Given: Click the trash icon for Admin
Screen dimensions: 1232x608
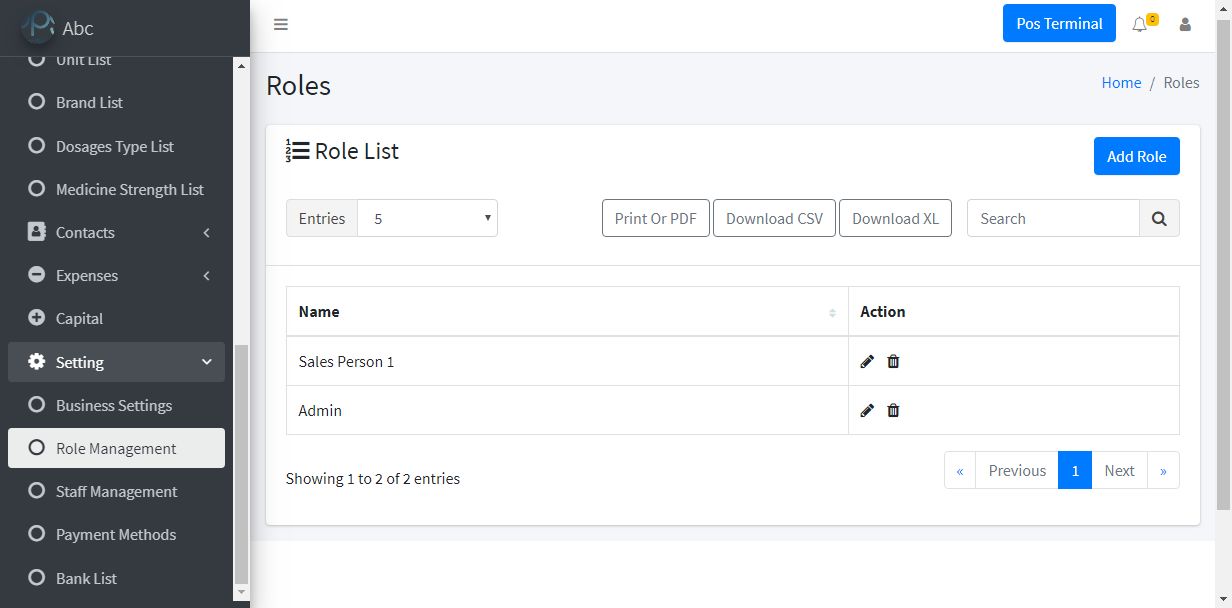Looking at the screenshot, I should pyautogui.click(x=893, y=410).
